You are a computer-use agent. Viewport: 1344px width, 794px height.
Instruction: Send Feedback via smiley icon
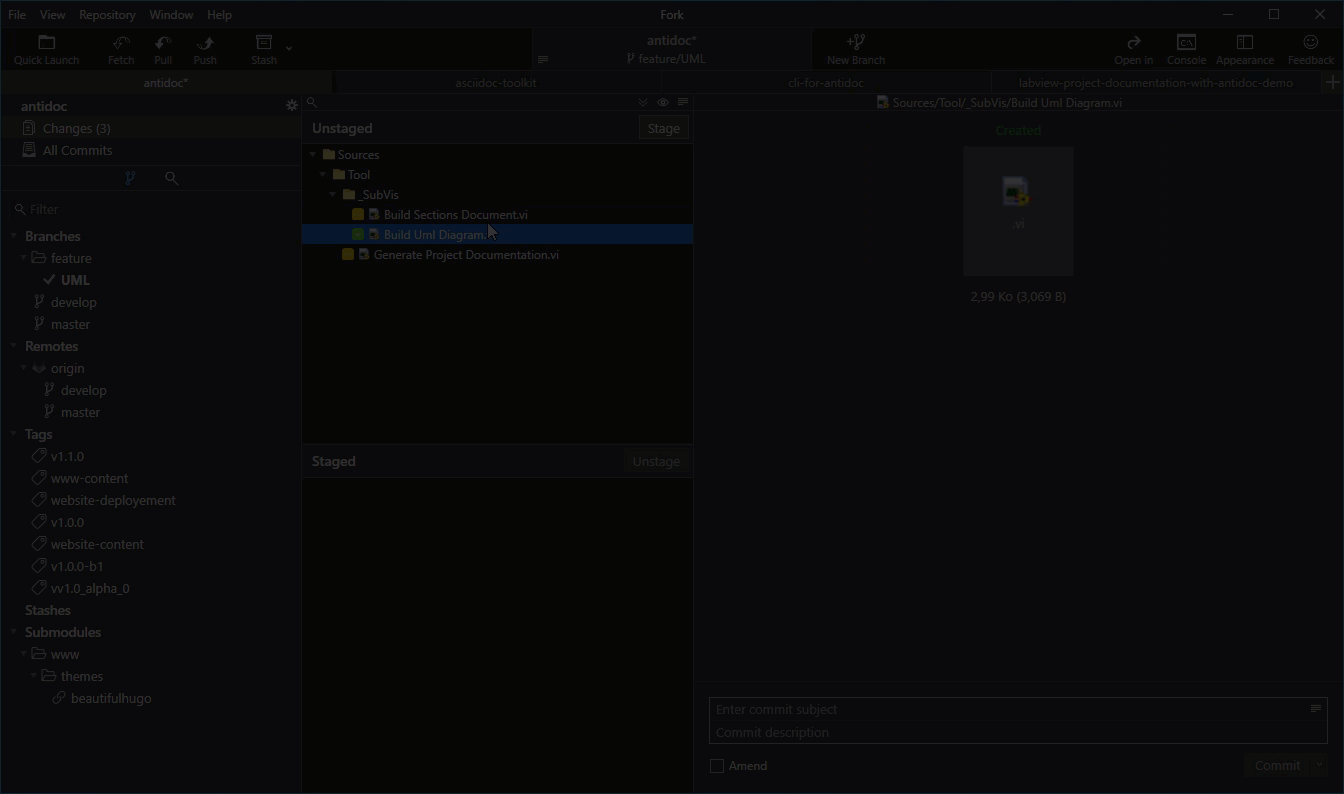1311,49
